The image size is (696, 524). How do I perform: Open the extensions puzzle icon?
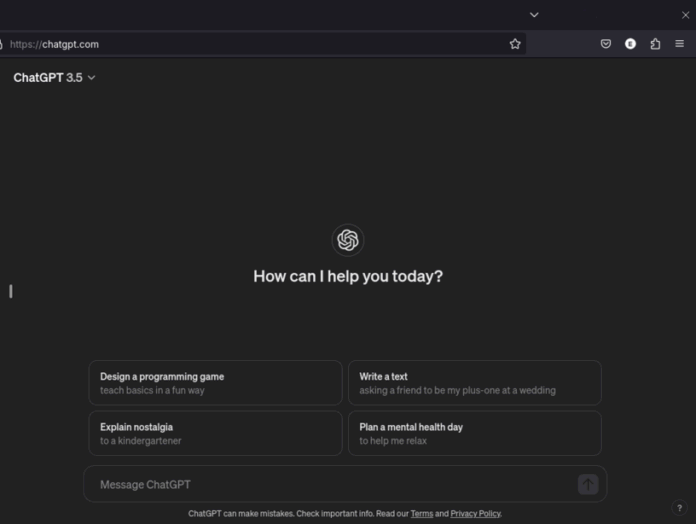[x=655, y=44]
